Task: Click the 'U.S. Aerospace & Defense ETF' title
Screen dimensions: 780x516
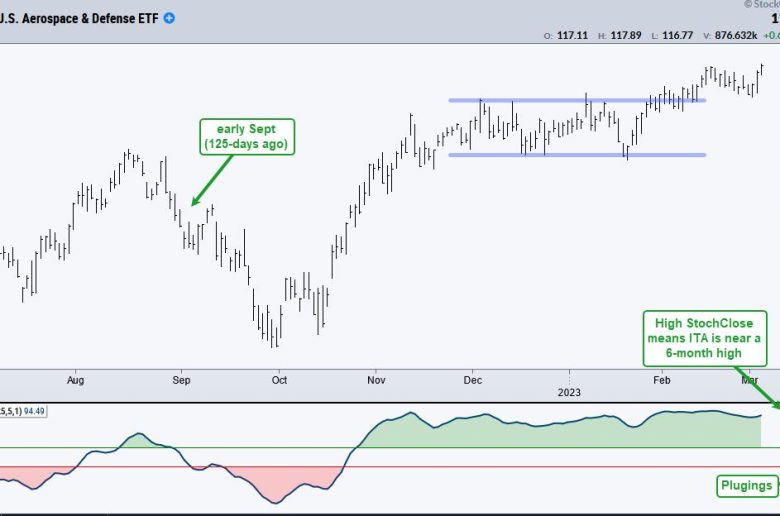Action: [79, 18]
